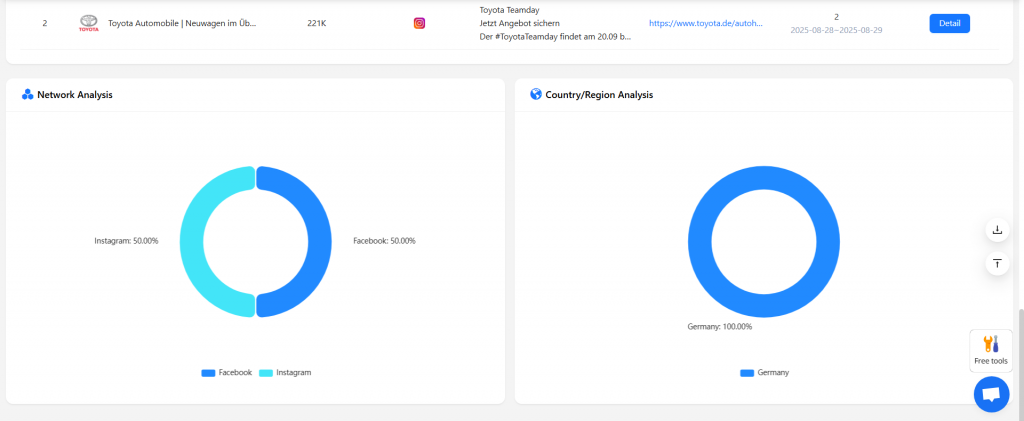Click the Instagram icon in Toyota row
The height and width of the screenshot is (421, 1024).
pyautogui.click(x=419, y=23)
